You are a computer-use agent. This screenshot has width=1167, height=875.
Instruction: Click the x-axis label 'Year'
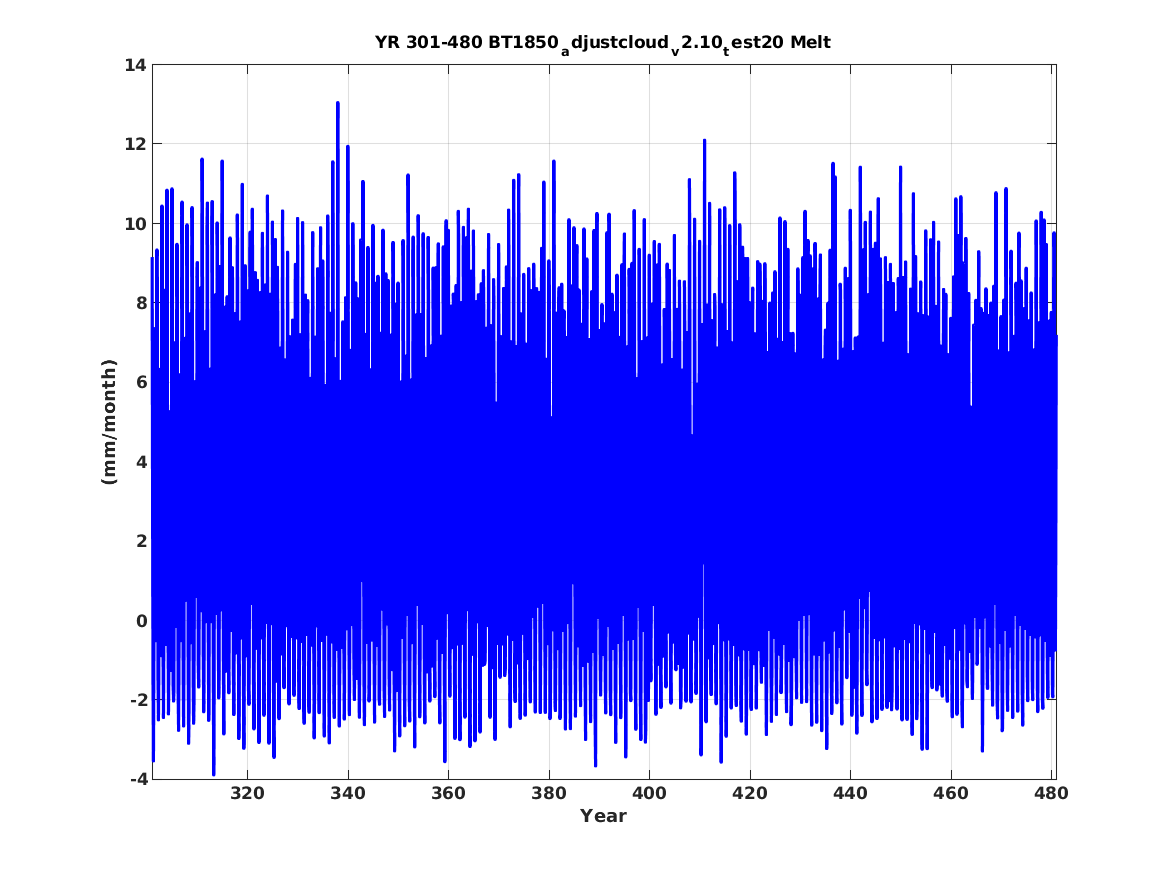pos(604,815)
